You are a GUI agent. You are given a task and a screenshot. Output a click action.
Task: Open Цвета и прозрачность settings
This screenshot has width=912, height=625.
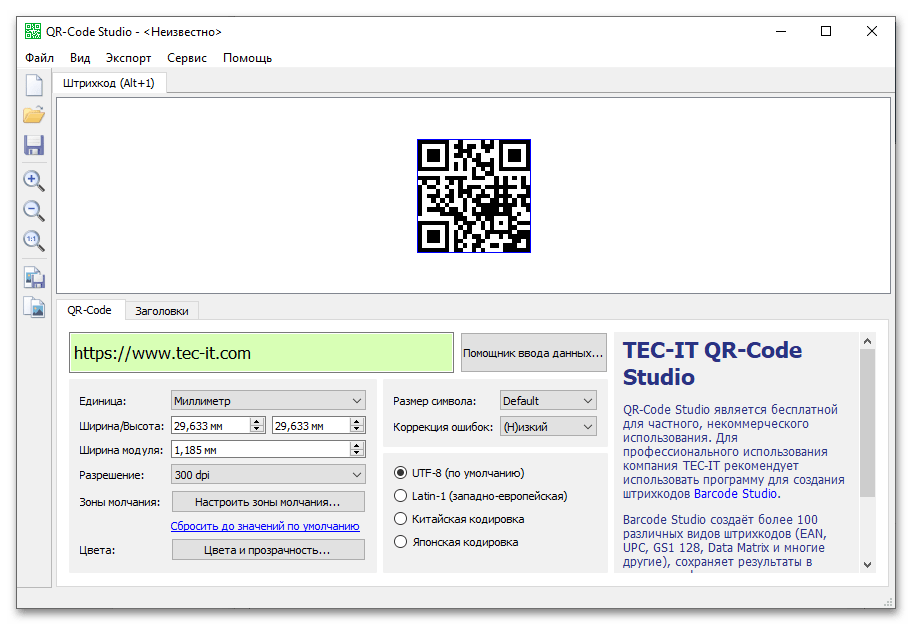coord(268,550)
